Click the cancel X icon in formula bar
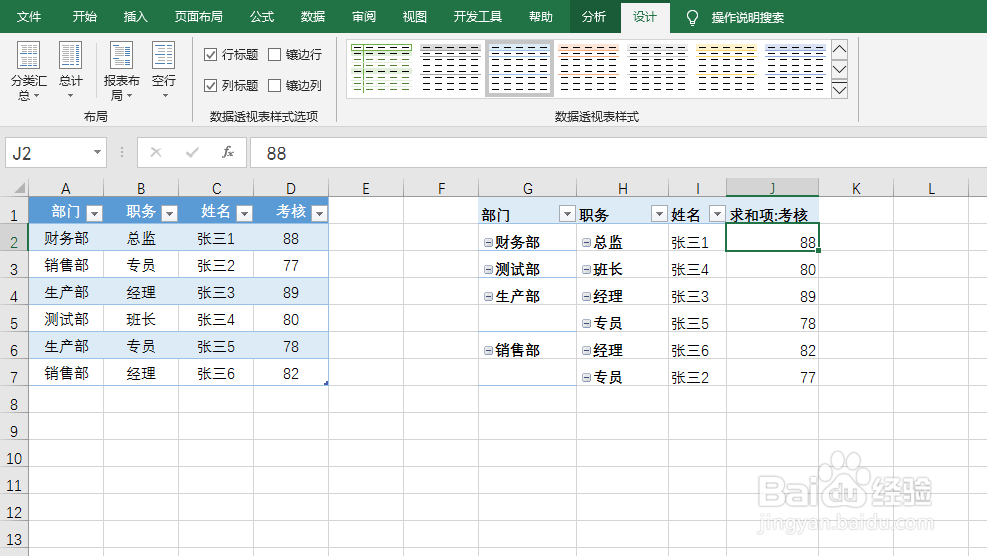 [156, 152]
